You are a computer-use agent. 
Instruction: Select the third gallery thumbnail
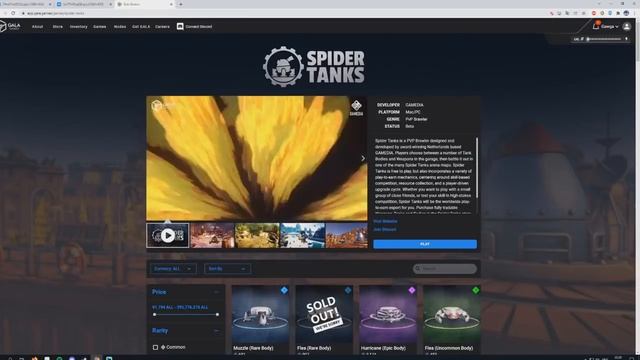pos(257,236)
